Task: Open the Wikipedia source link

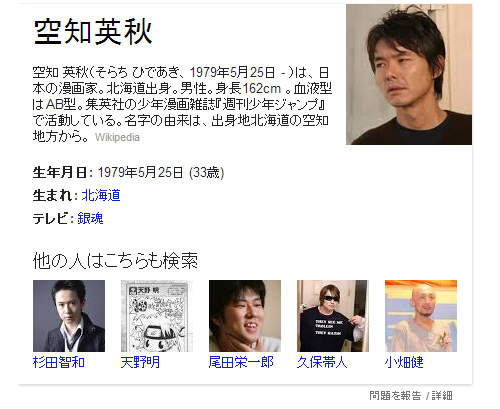Action: coord(117,137)
